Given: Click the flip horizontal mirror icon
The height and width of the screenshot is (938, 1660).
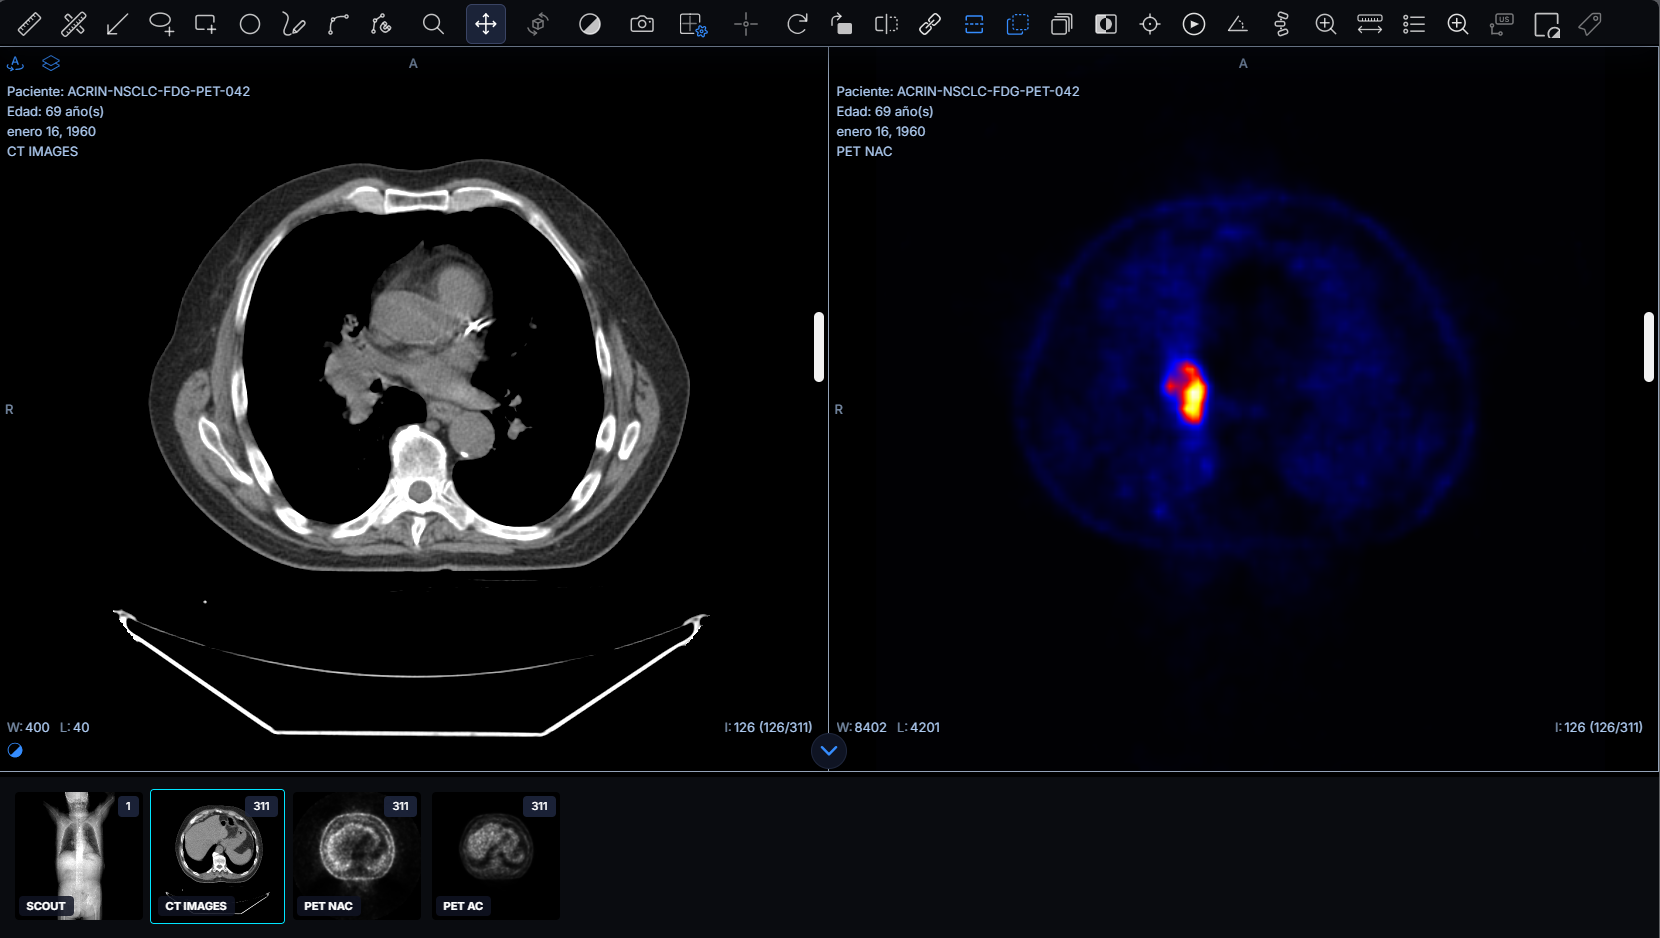Looking at the screenshot, I should (x=886, y=24).
